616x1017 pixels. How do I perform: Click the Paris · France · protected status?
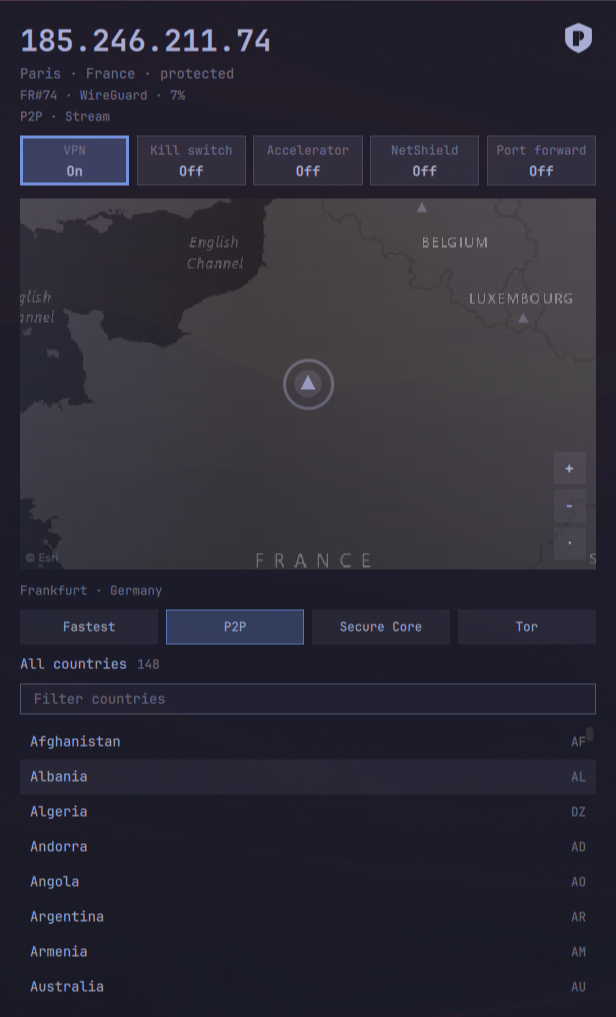click(x=127, y=74)
